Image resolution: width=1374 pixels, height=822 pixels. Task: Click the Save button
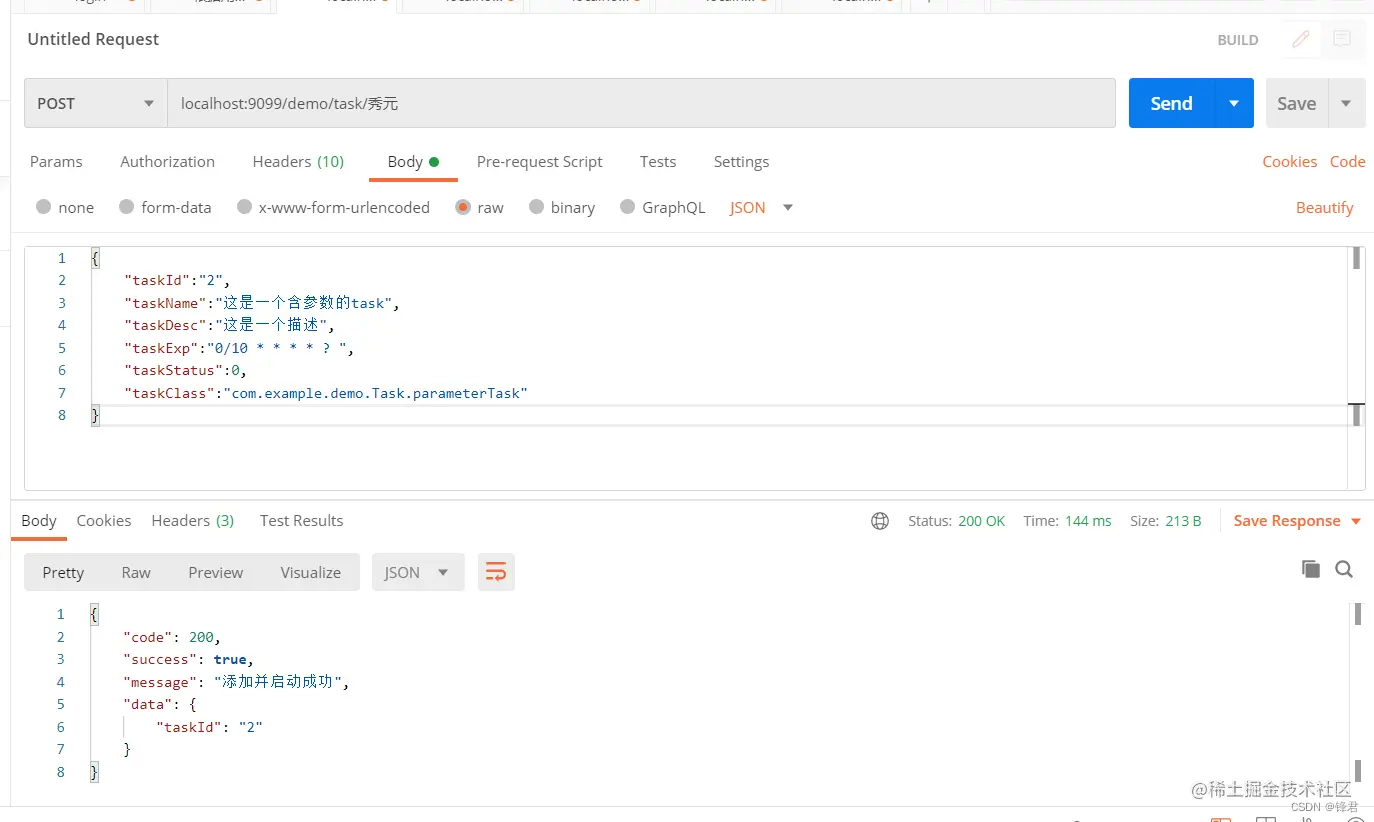pyautogui.click(x=1296, y=103)
